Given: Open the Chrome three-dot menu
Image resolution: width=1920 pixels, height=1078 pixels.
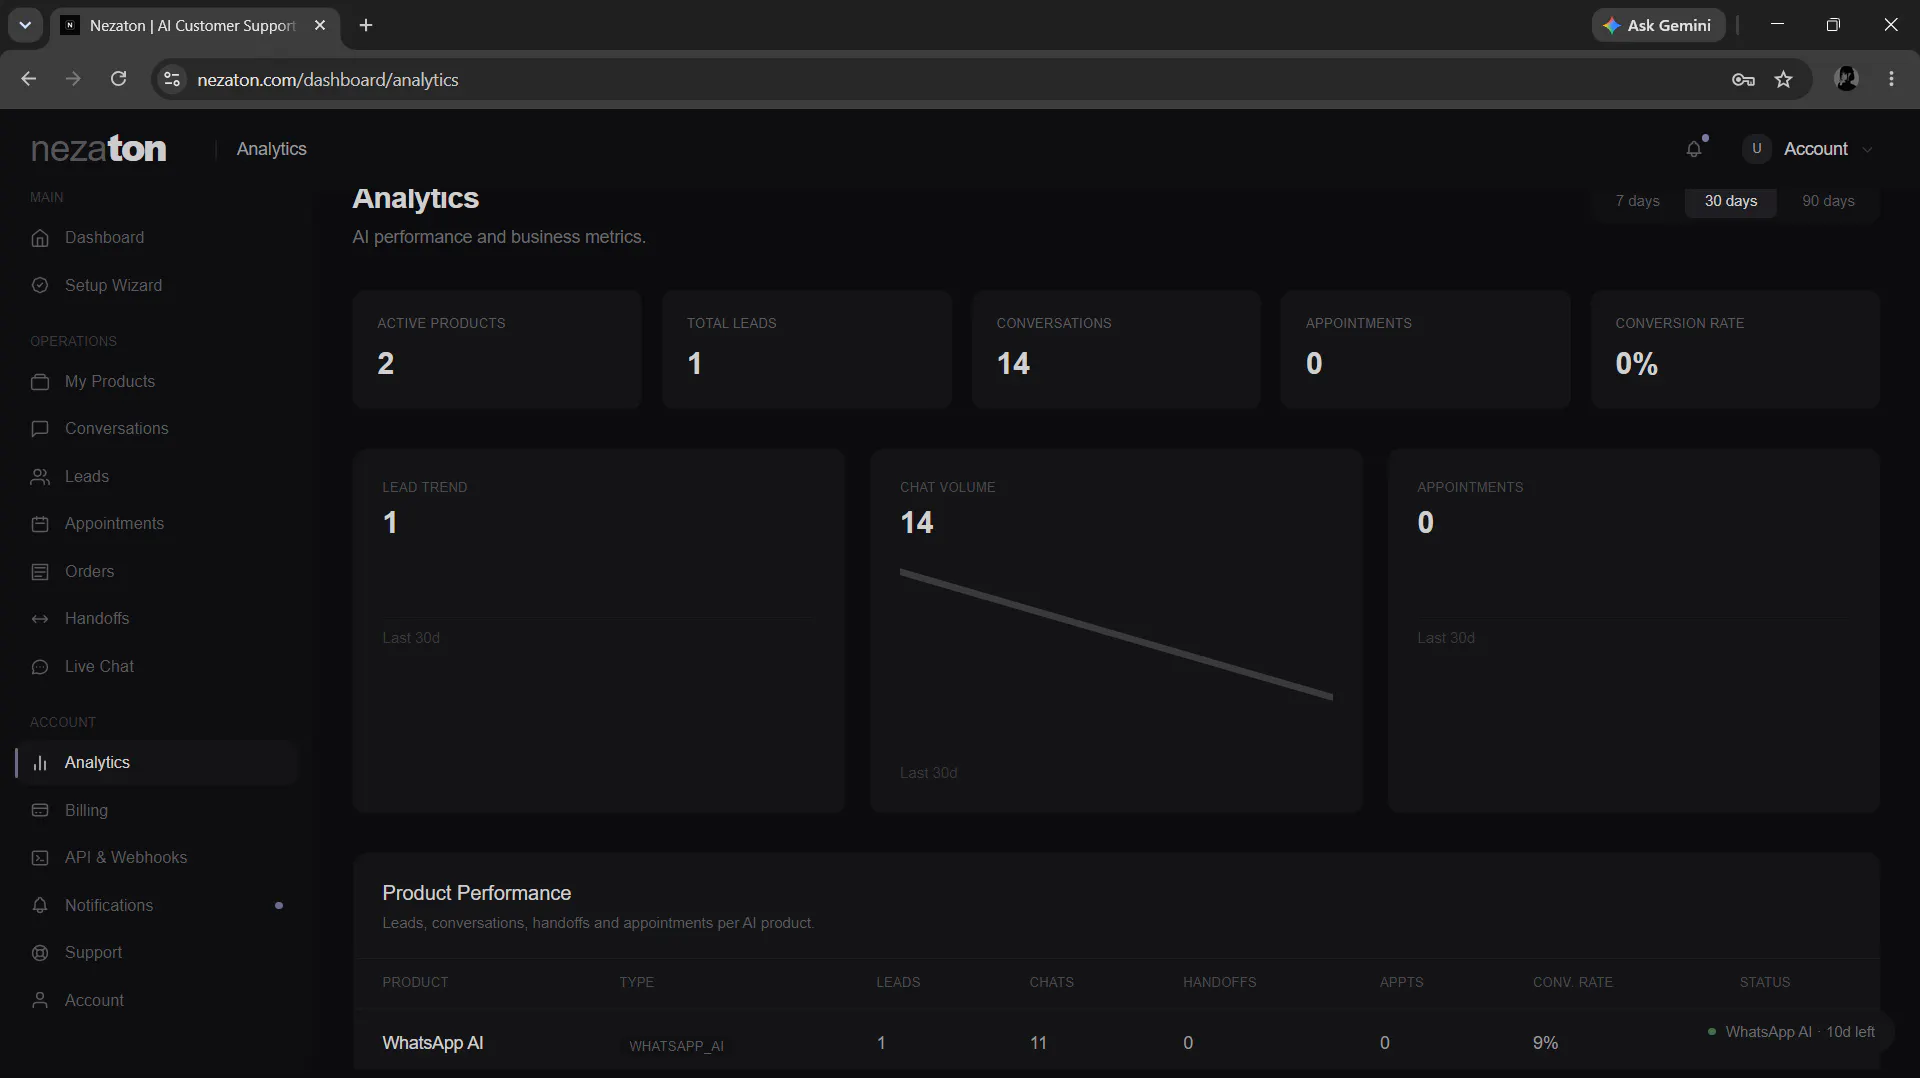Looking at the screenshot, I should (x=1891, y=79).
